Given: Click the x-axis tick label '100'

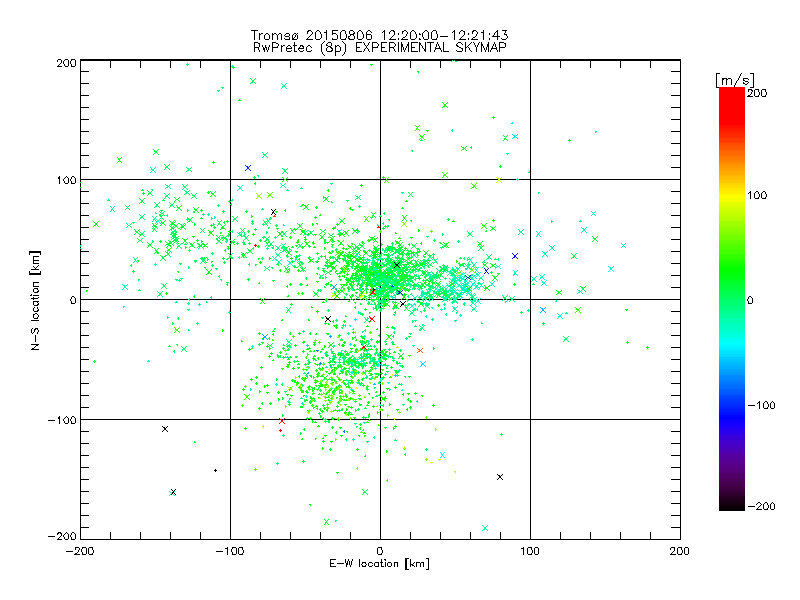Looking at the screenshot, I should (530, 551).
